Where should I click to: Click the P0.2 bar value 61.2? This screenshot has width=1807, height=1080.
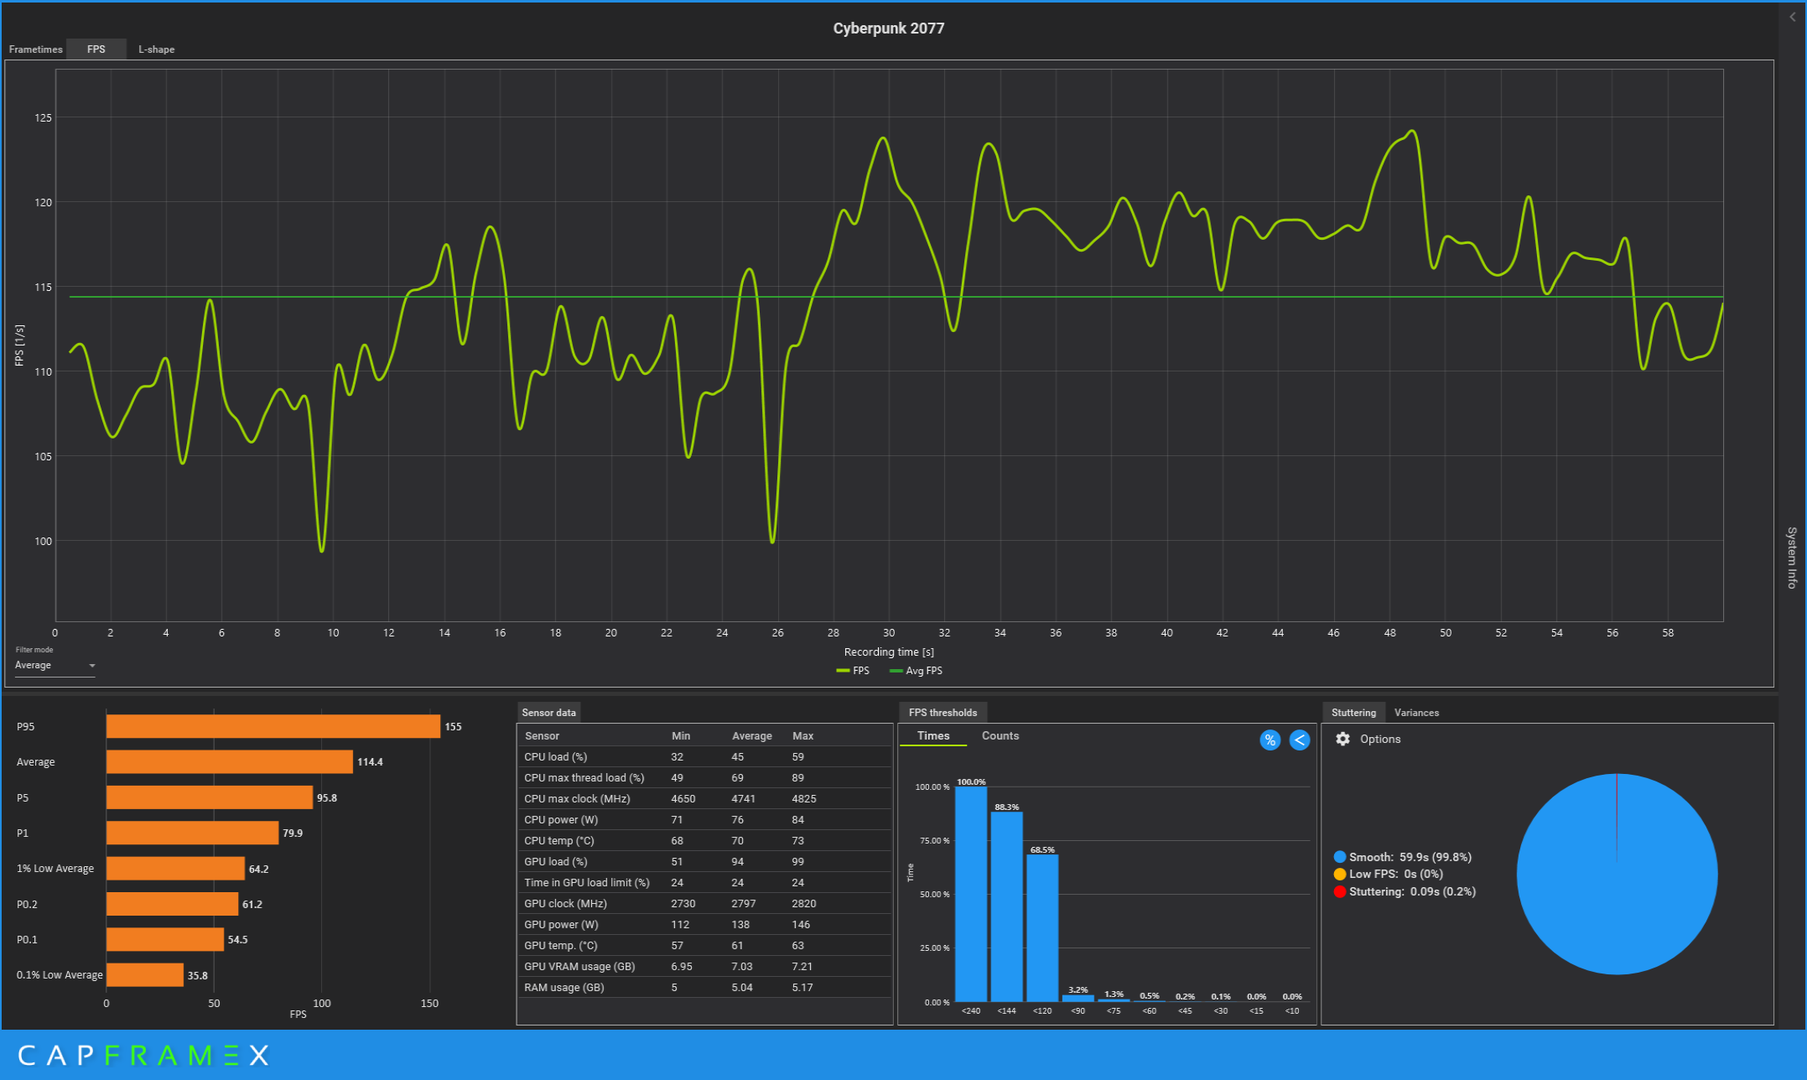252,904
